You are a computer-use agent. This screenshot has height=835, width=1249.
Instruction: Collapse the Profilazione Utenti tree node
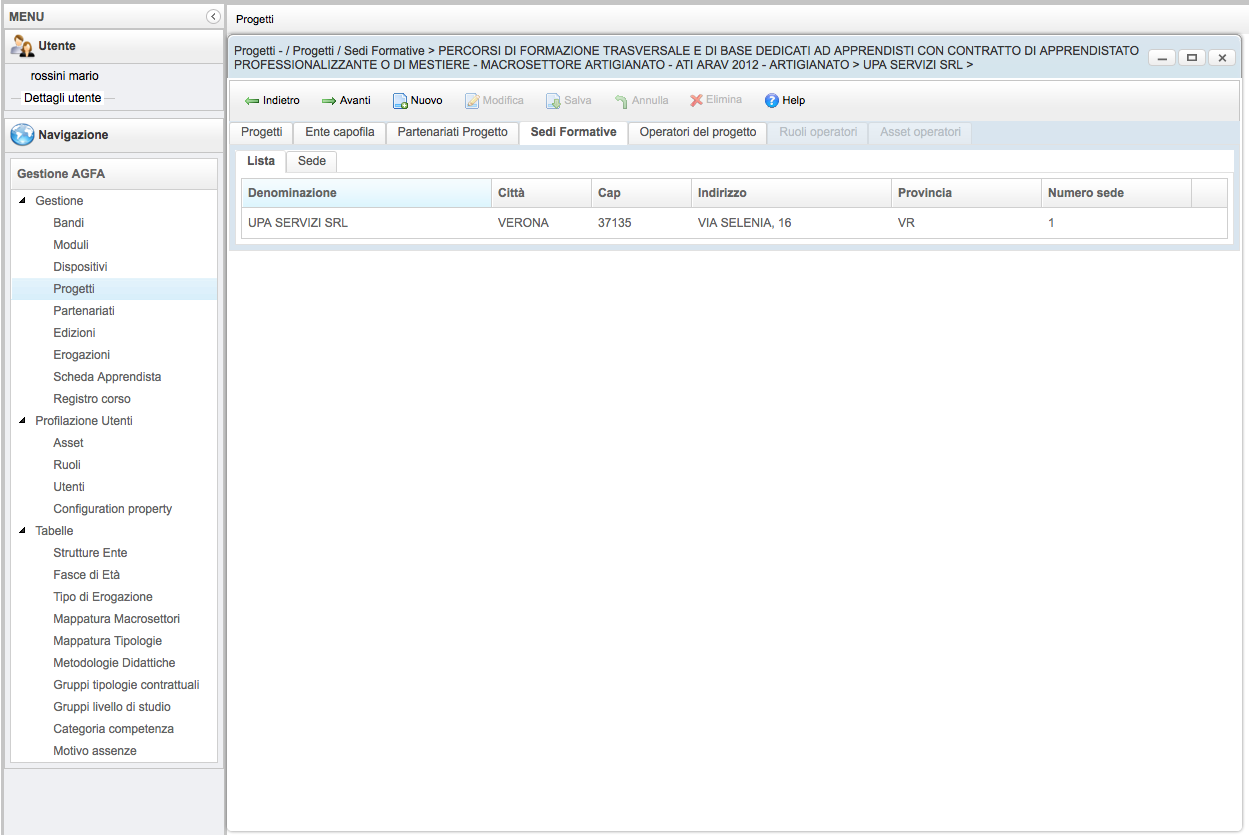point(23,421)
